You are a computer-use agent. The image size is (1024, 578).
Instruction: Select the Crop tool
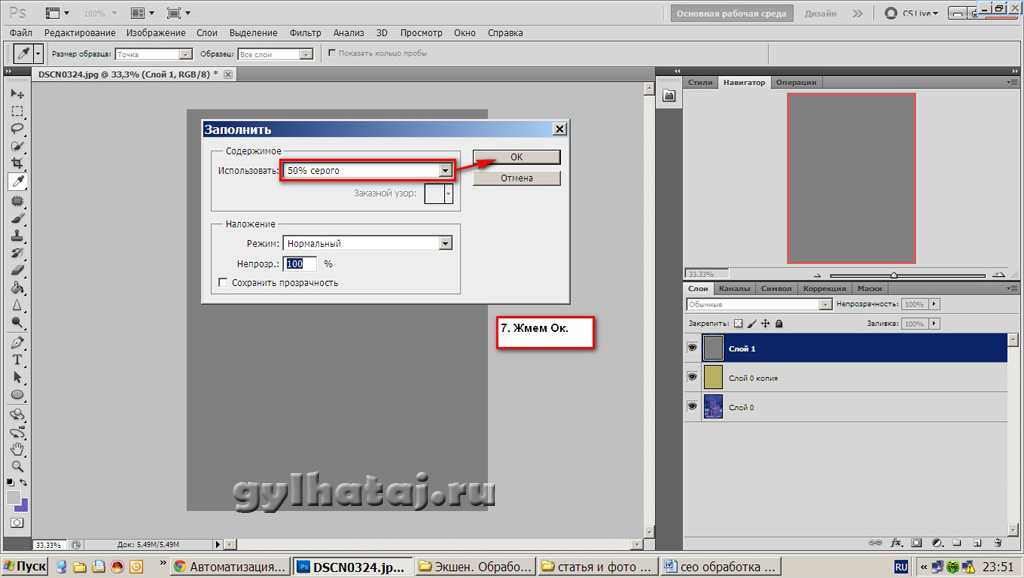17,164
